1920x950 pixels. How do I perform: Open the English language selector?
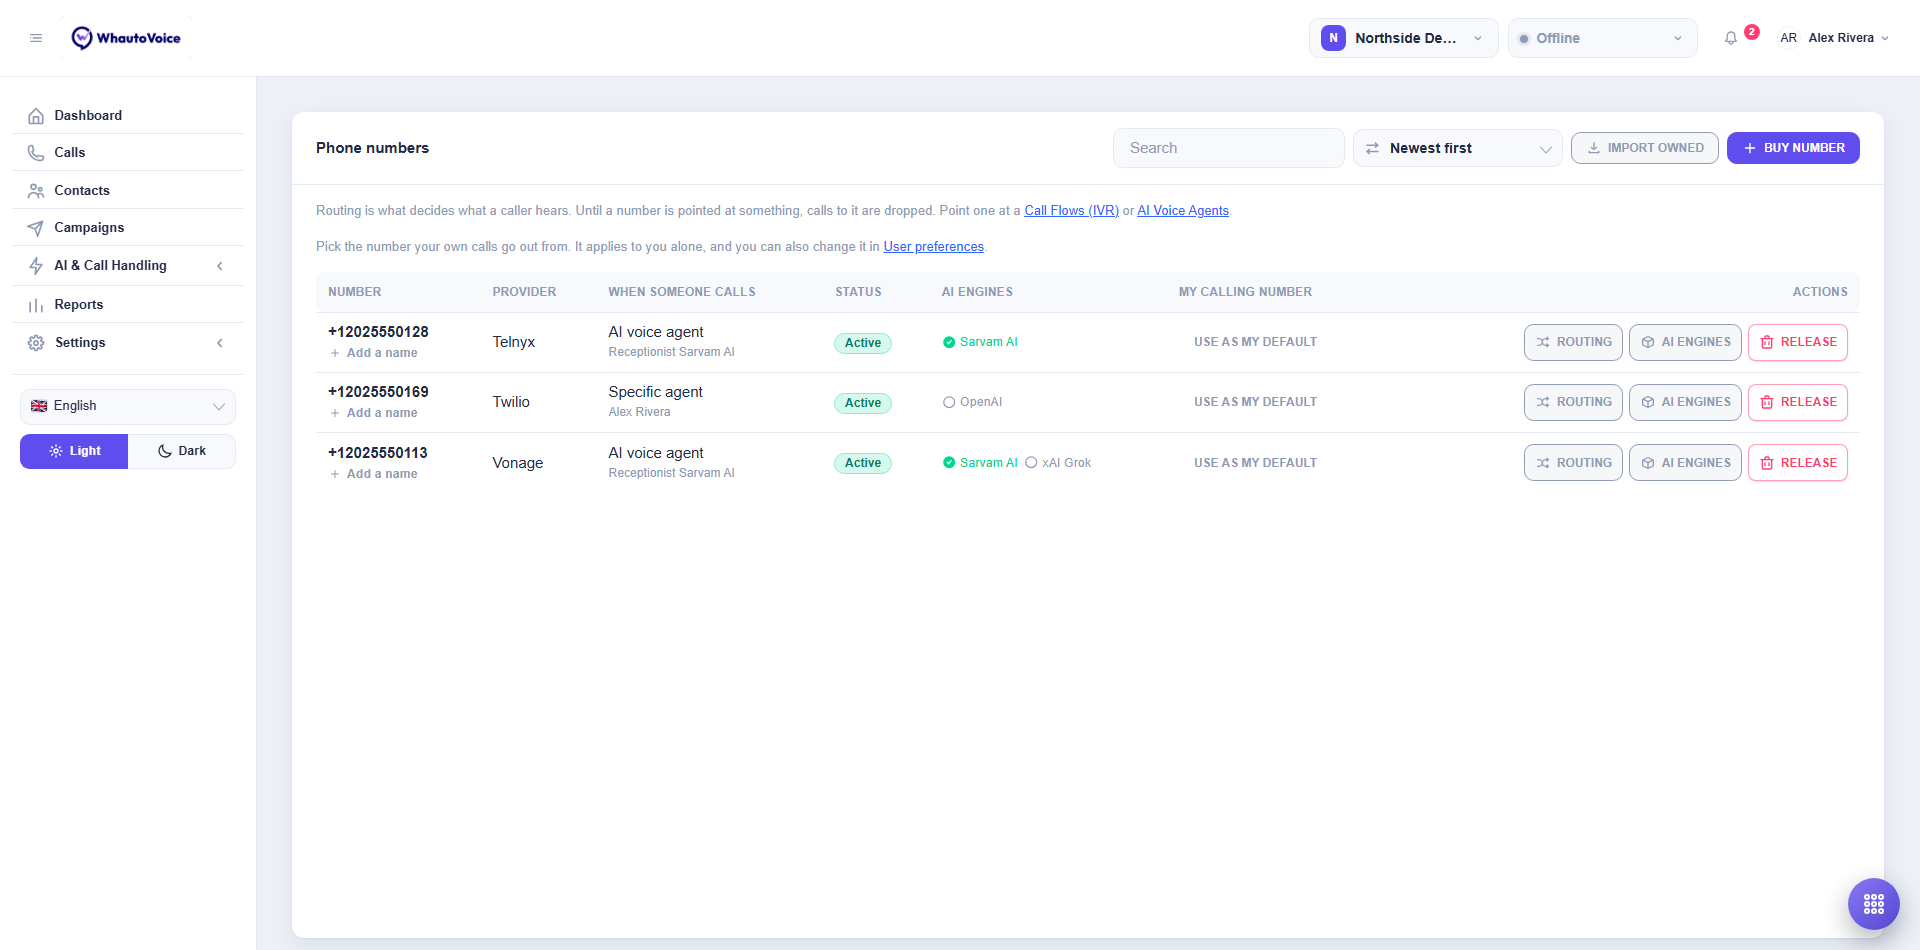(x=128, y=406)
